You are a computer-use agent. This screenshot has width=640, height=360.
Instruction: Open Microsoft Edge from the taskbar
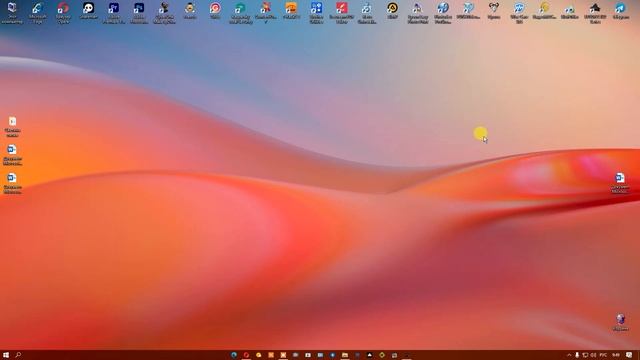[x=234, y=355]
